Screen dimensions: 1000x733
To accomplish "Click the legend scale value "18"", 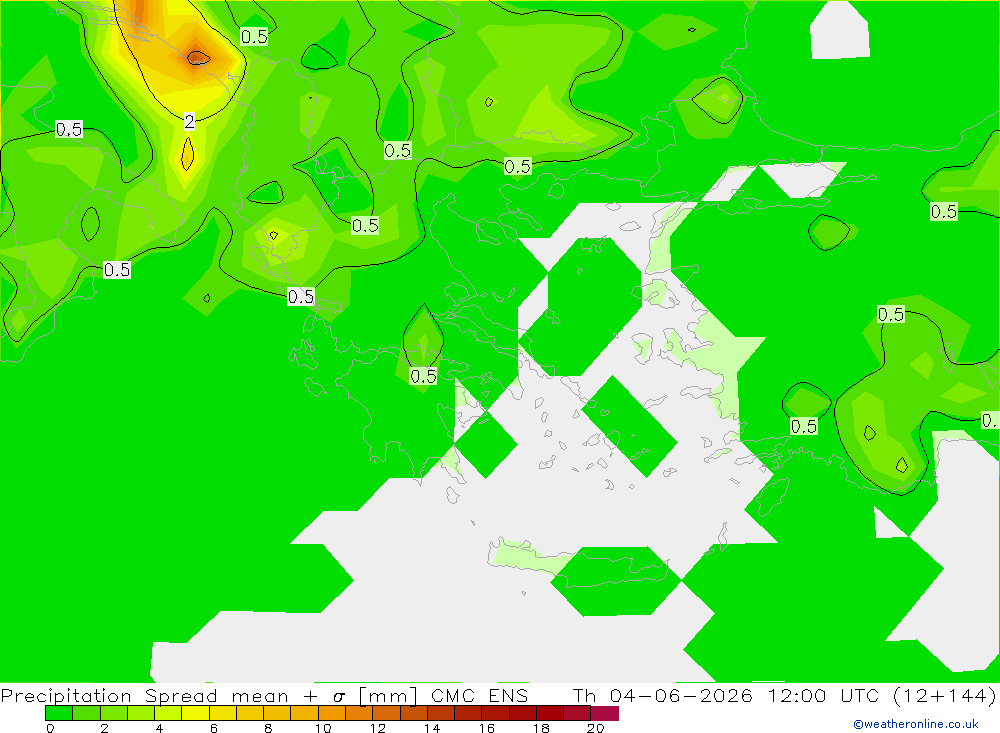I will [x=541, y=728].
